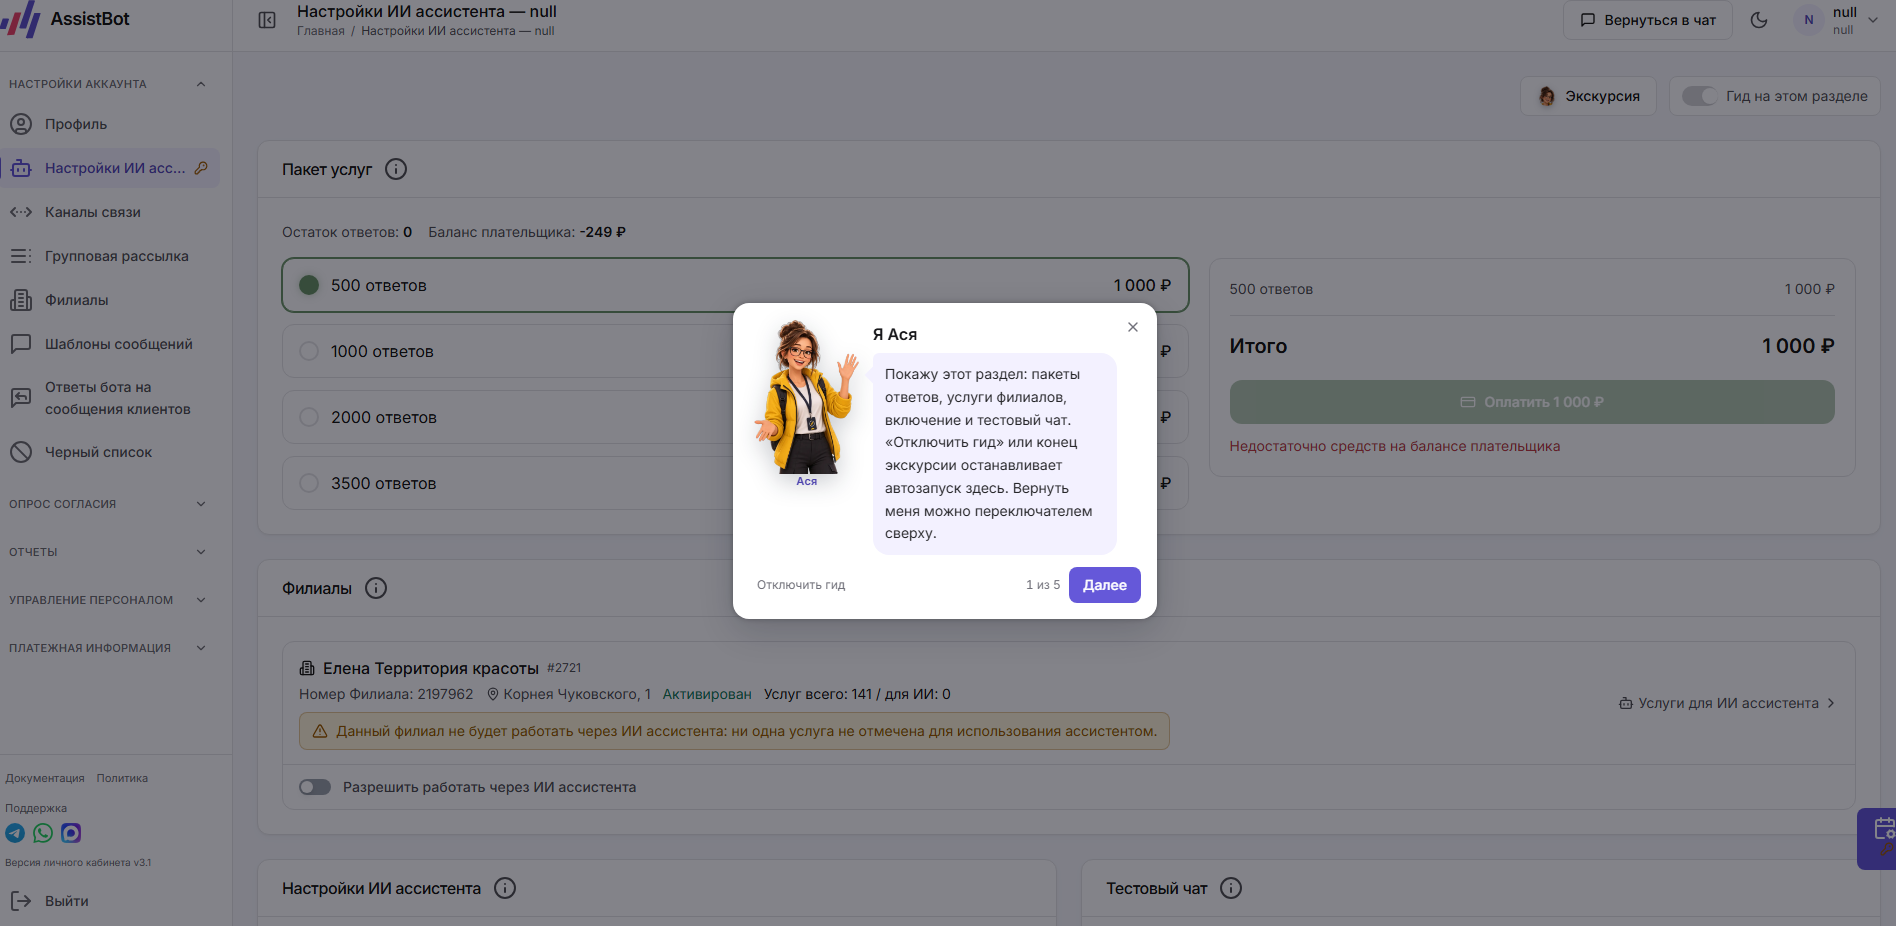Click info icon beside Настройки ИИ ассистента heading

click(505, 888)
